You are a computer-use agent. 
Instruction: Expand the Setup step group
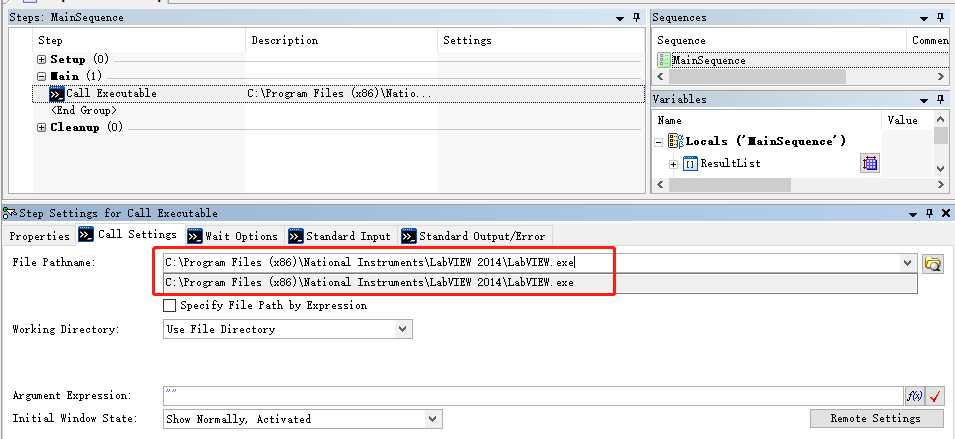coord(41,60)
